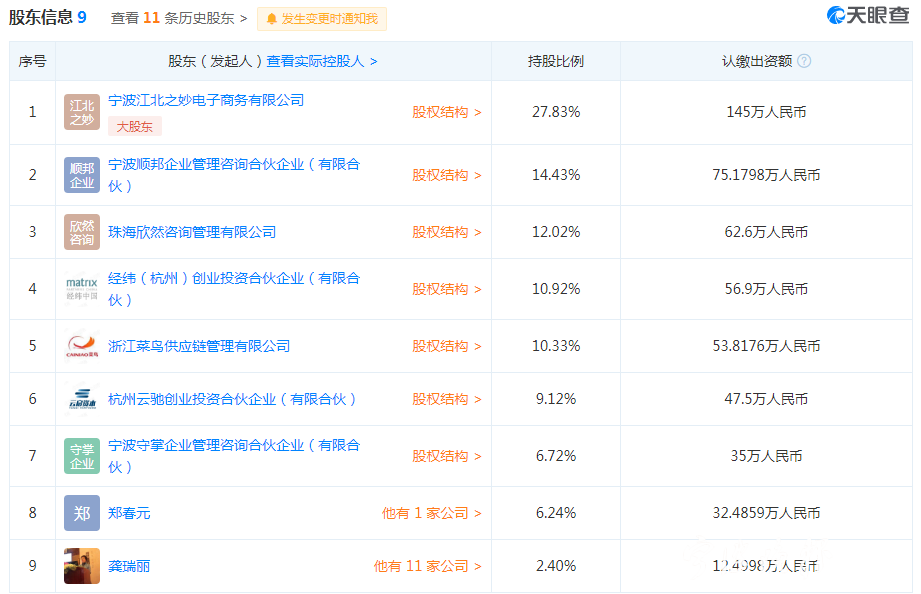Viewport: 921px width, 594px height.
Task: Expand 股权结构 for 宁波守掌企业
Action: [447, 456]
